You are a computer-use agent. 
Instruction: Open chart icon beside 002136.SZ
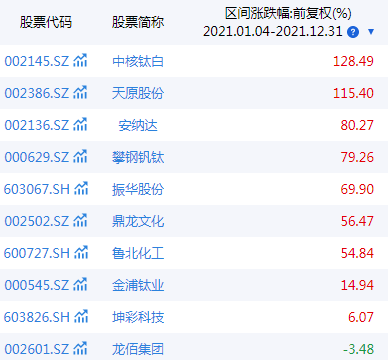click(80, 125)
